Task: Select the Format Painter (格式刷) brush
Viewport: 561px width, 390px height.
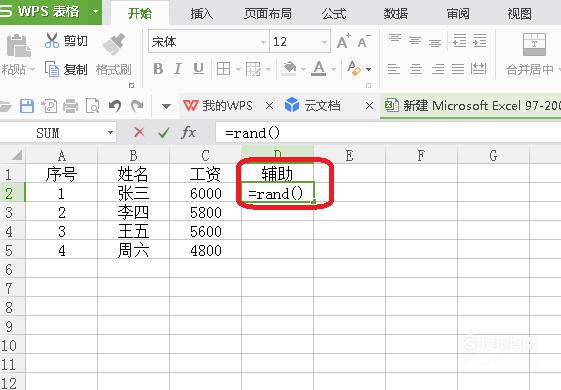Action: (x=114, y=54)
